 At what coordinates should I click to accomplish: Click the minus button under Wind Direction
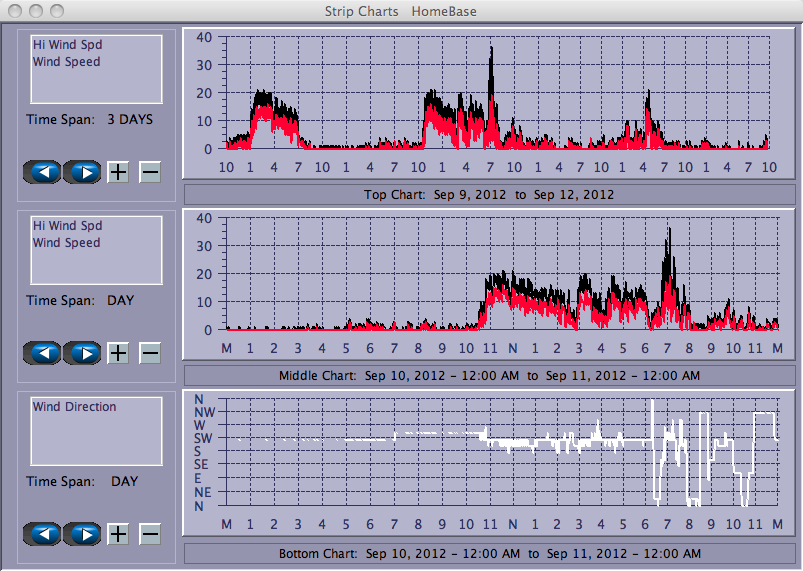click(x=149, y=534)
